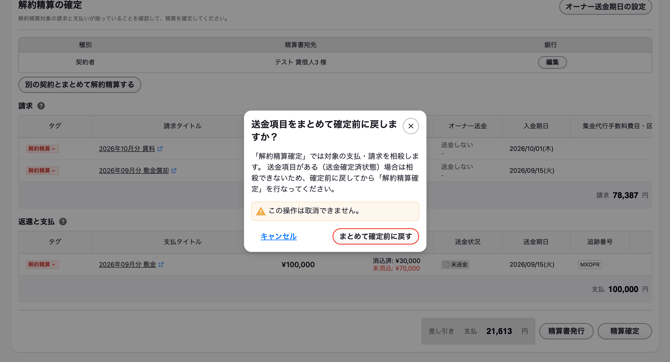Click the 送金期日 column header

pos(536,242)
